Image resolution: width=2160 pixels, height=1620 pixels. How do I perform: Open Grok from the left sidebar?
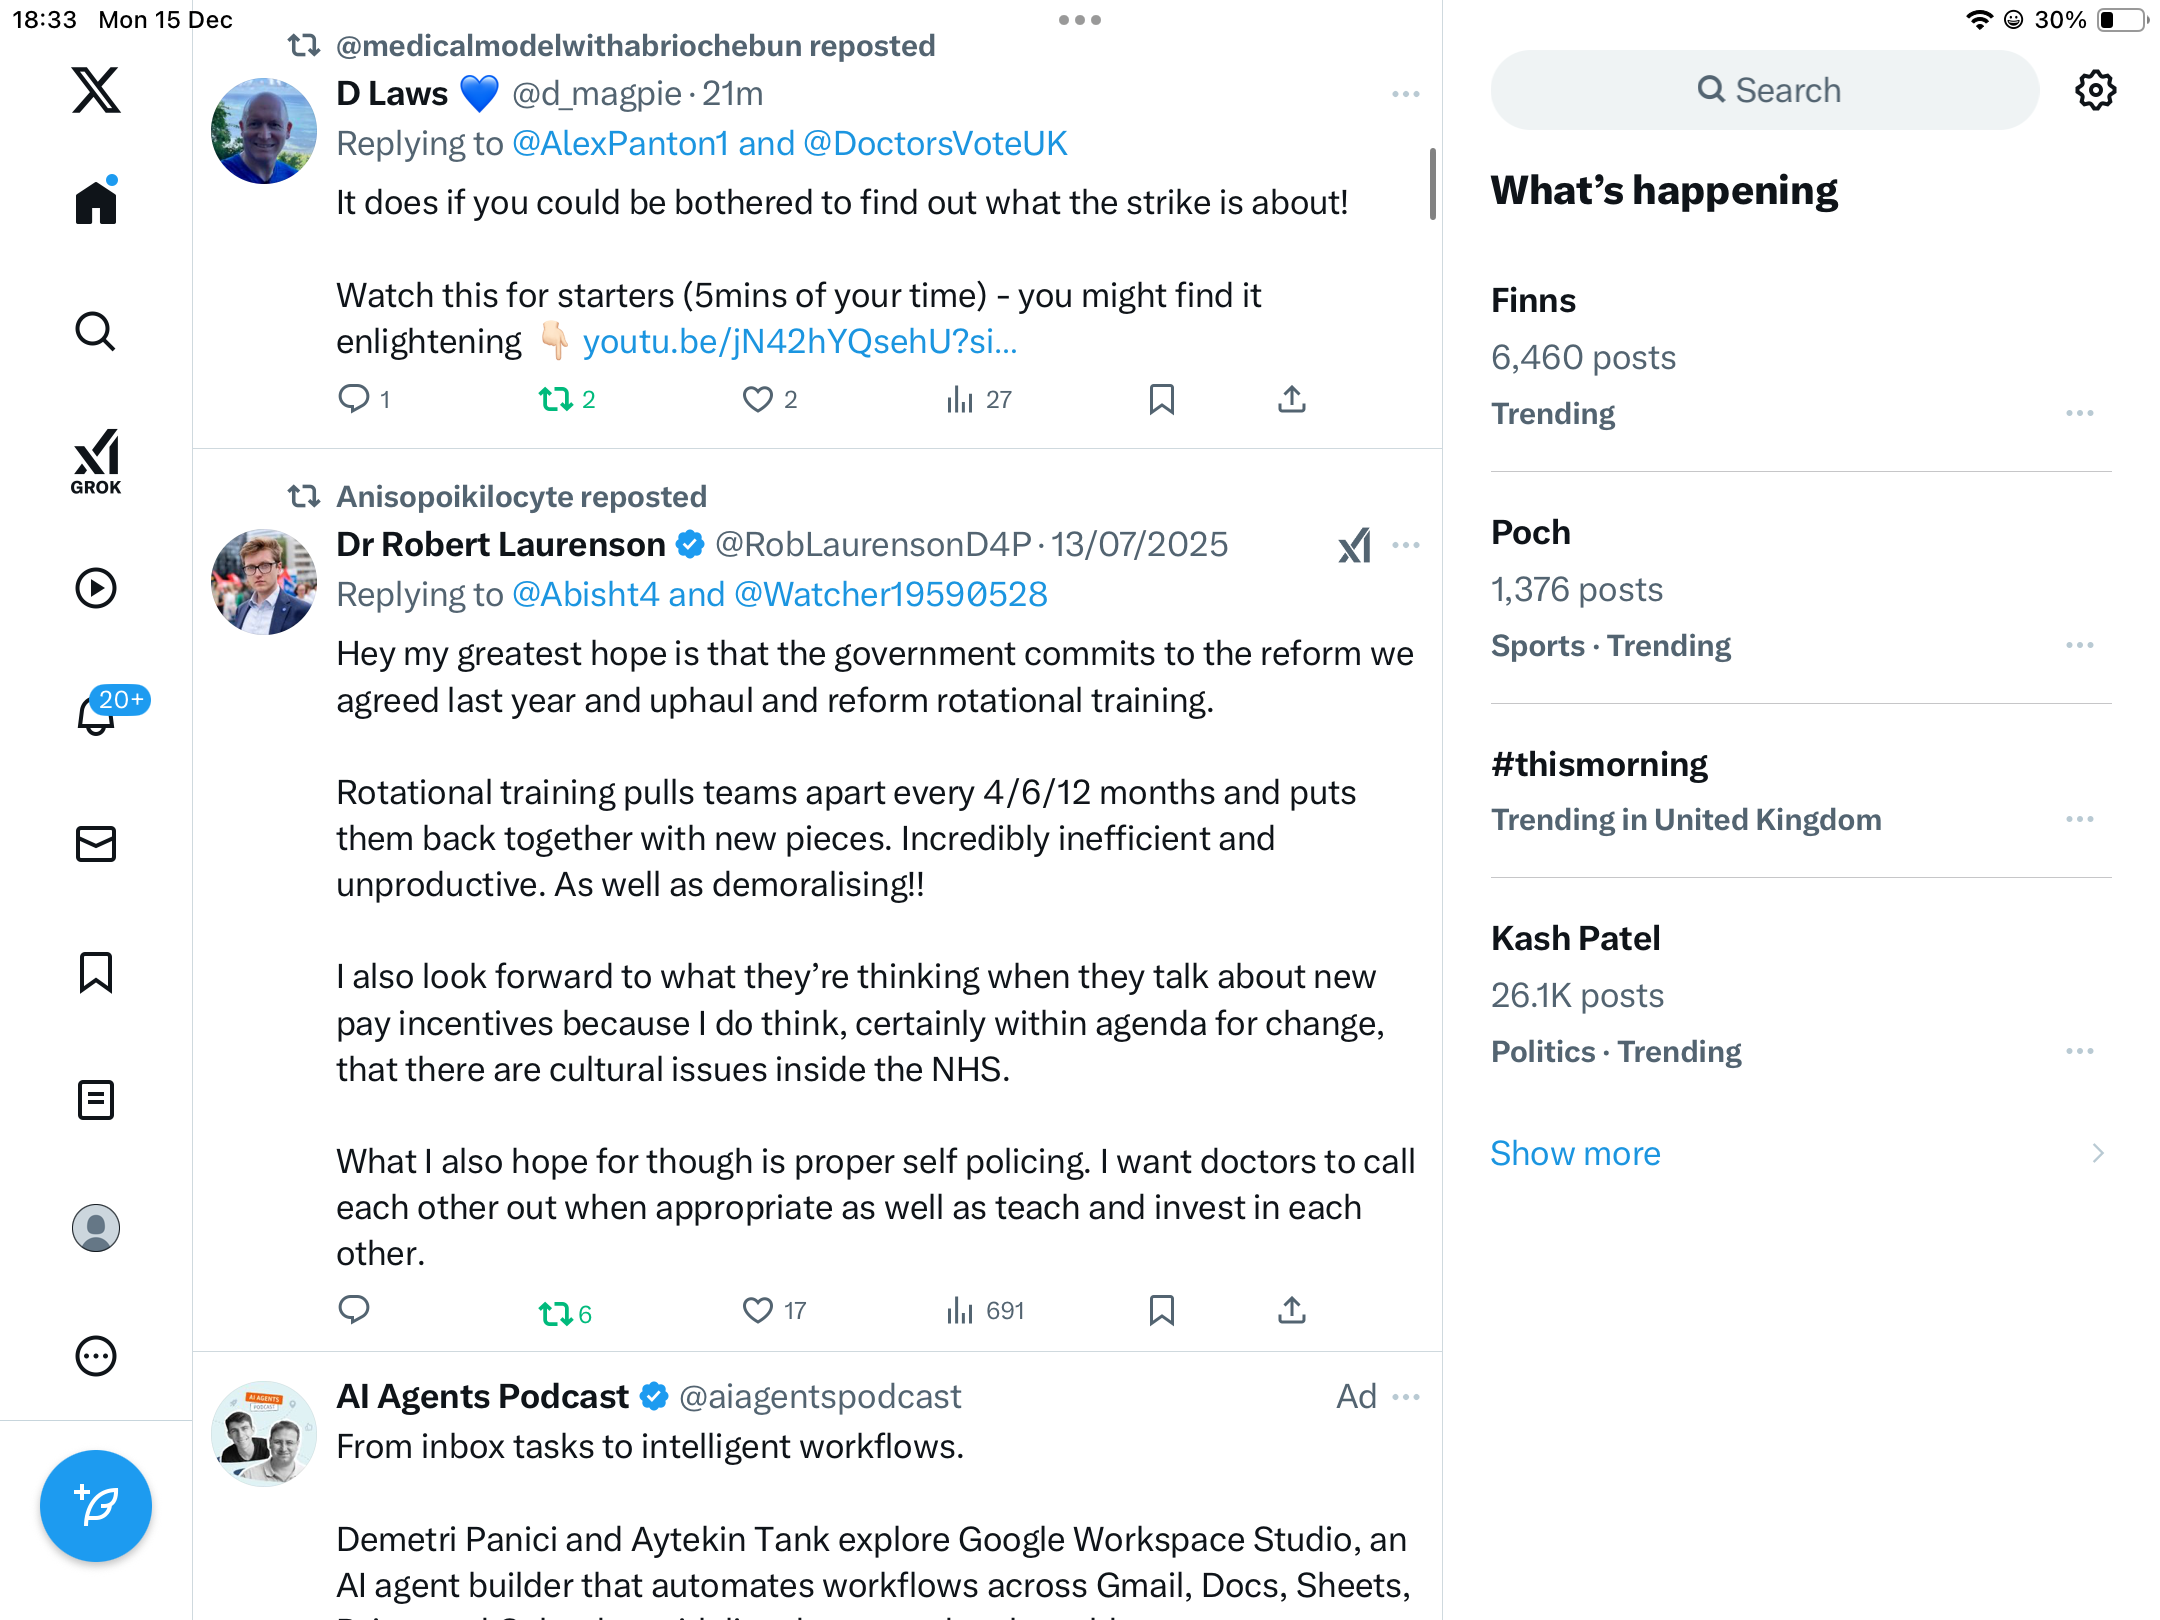point(96,461)
